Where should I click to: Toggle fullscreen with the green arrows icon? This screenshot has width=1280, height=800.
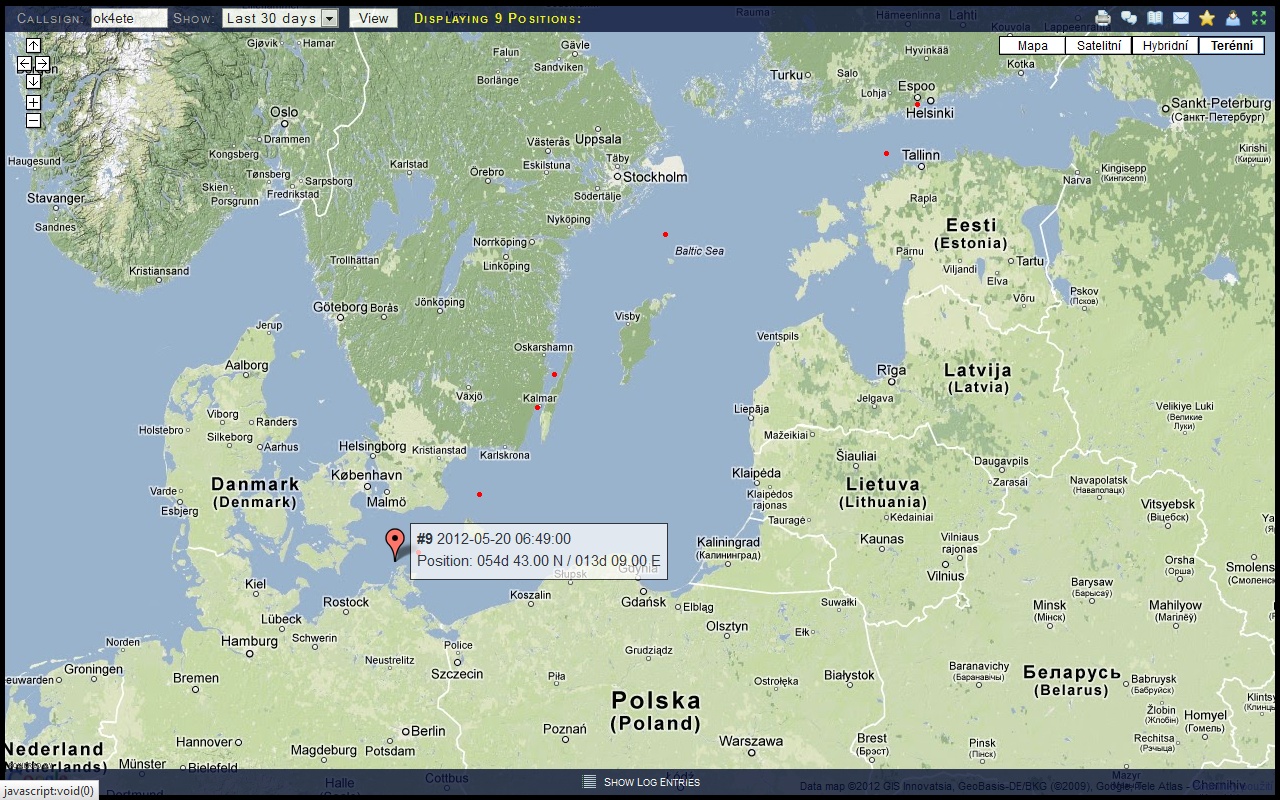[1259, 18]
